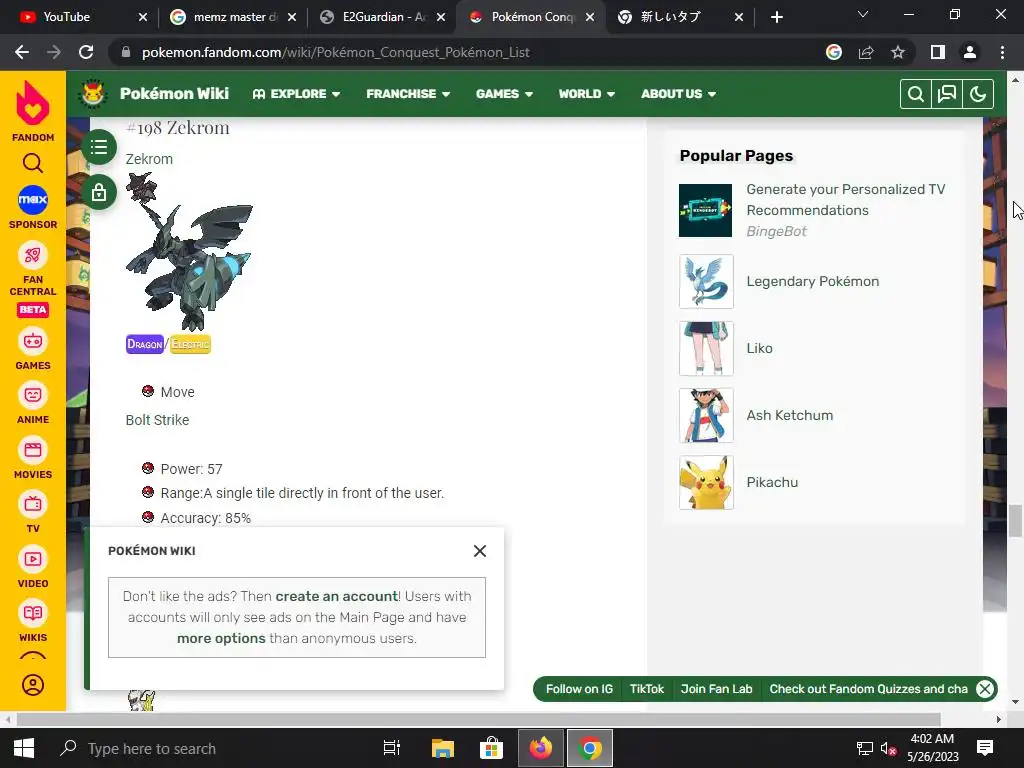Expand the About Us dropdown menu
Image resolution: width=1024 pixels, height=768 pixels.
[679, 94]
